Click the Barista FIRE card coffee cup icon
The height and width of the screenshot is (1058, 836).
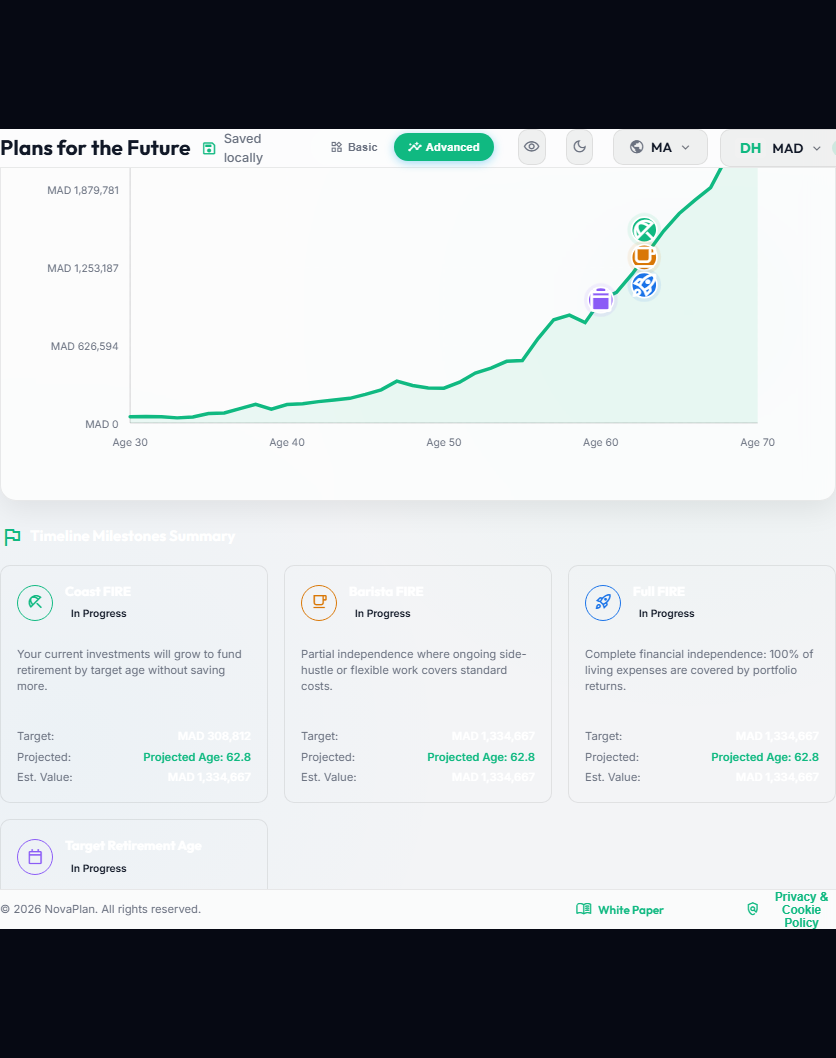click(319, 603)
